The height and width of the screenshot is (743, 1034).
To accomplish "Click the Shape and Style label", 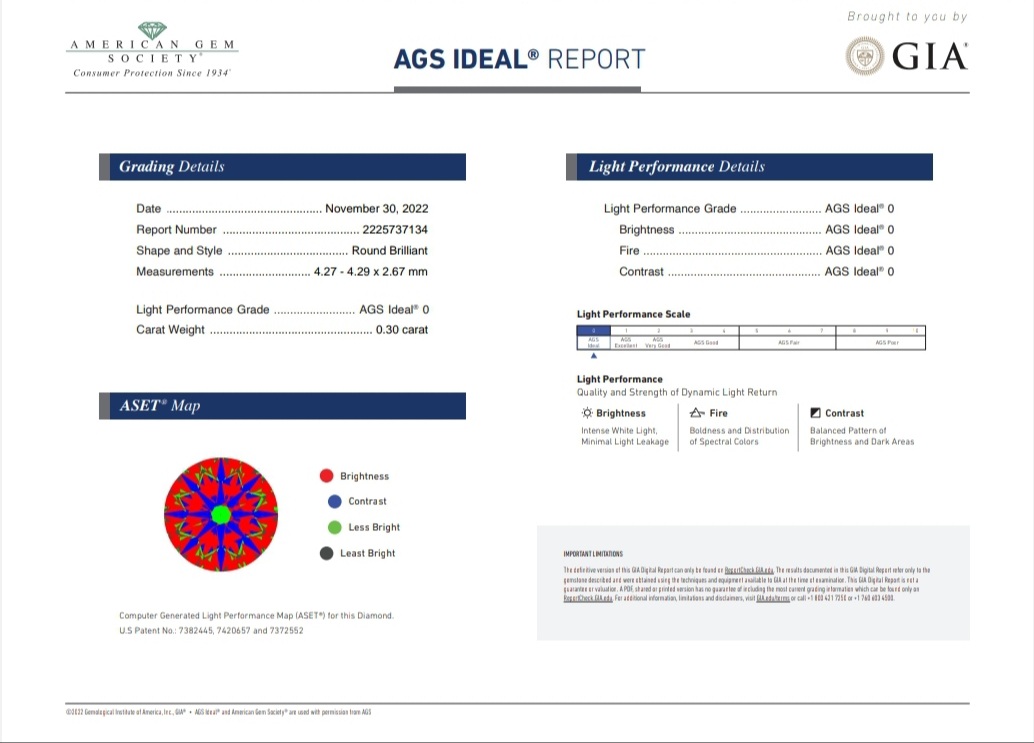I will coord(179,251).
